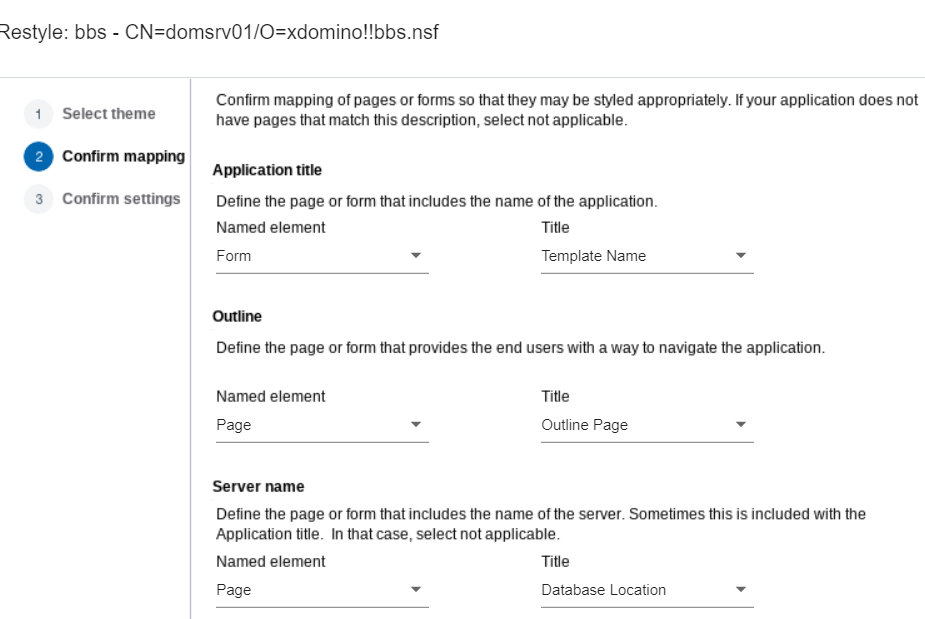Click 'Confirm mapping of pages or forms' instructions
Image resolution: width=925 pixels, height=619 pixels.
pos(567,110)
